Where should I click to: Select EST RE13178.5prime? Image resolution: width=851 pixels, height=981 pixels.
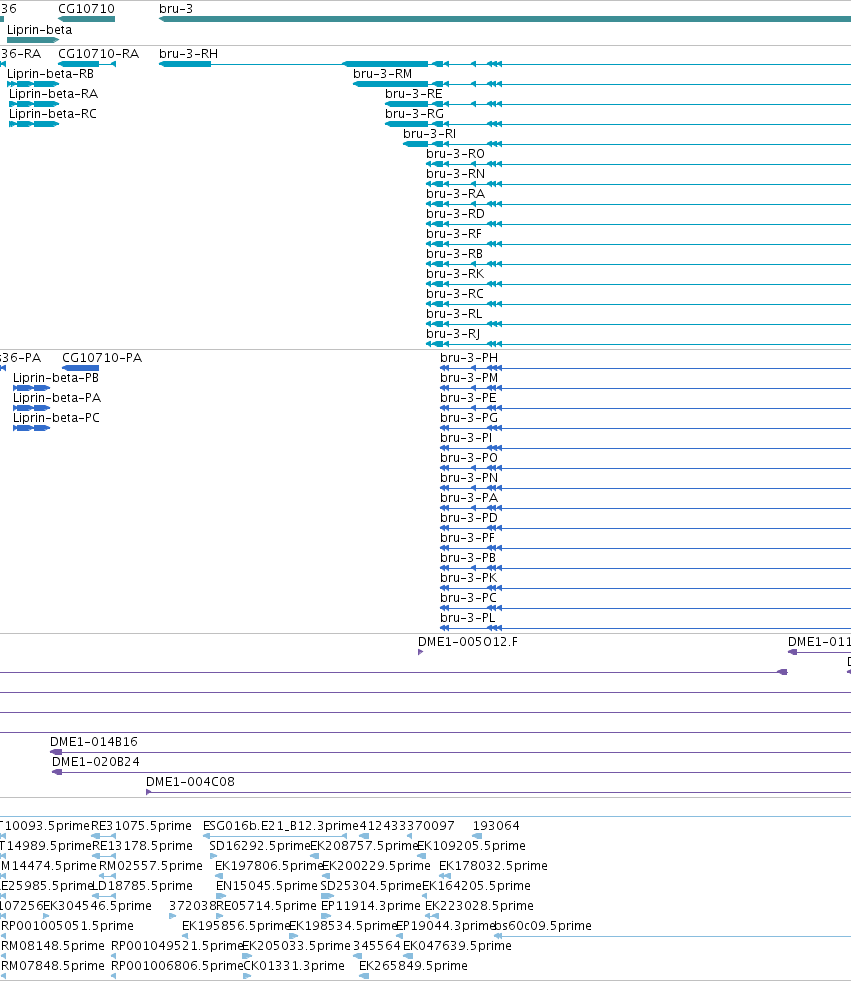click(x=143, y=846)
